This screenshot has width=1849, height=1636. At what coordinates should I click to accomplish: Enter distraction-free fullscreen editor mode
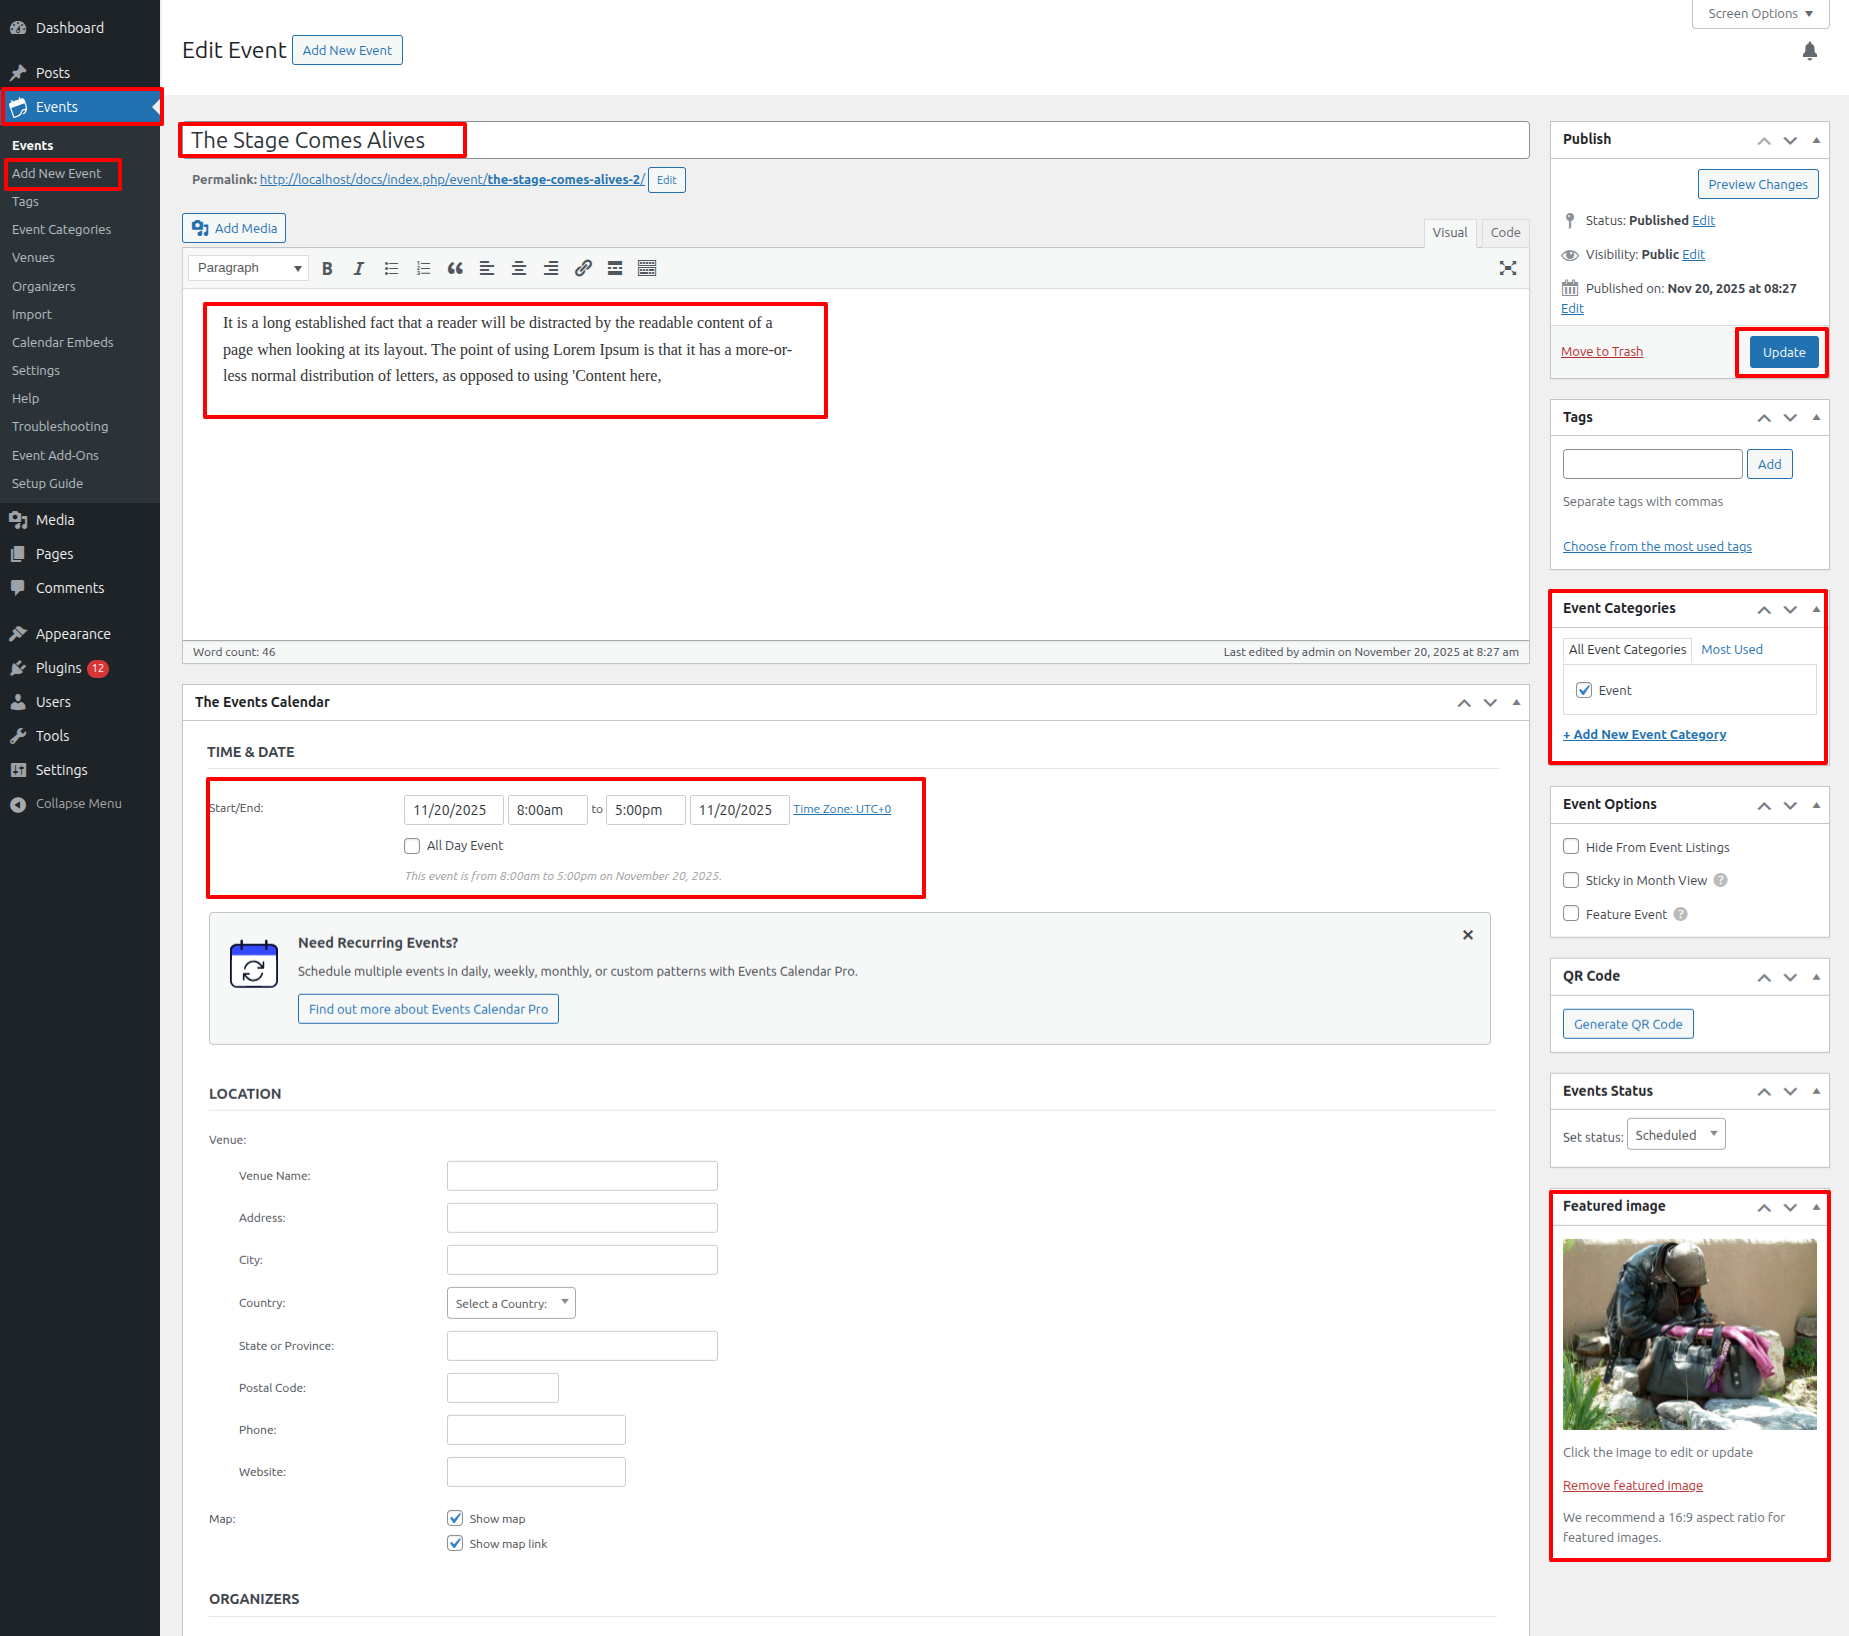pos(1507,268)
